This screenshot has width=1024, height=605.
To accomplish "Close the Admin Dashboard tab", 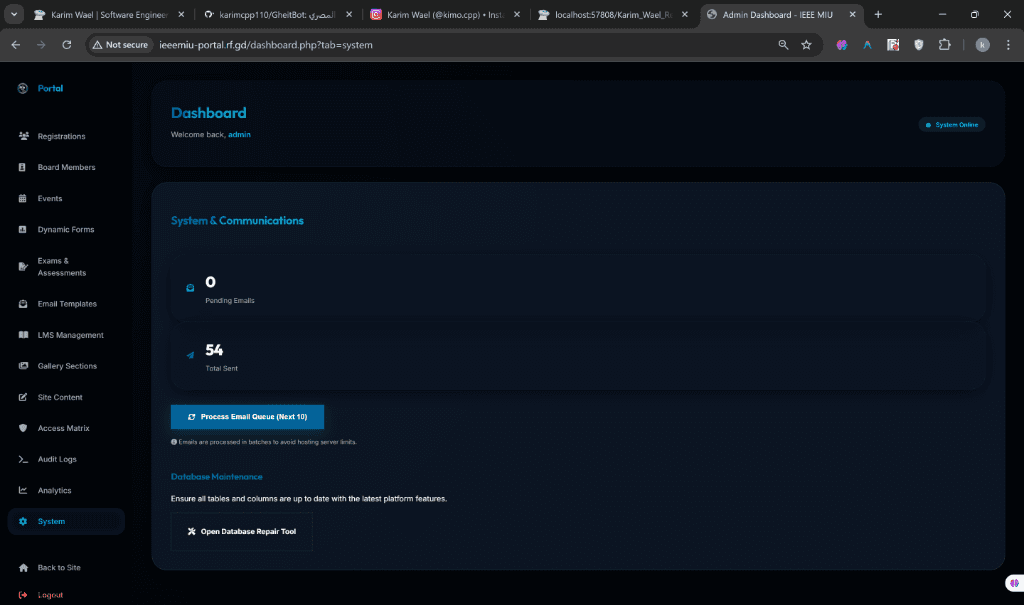I will (852, 14).
